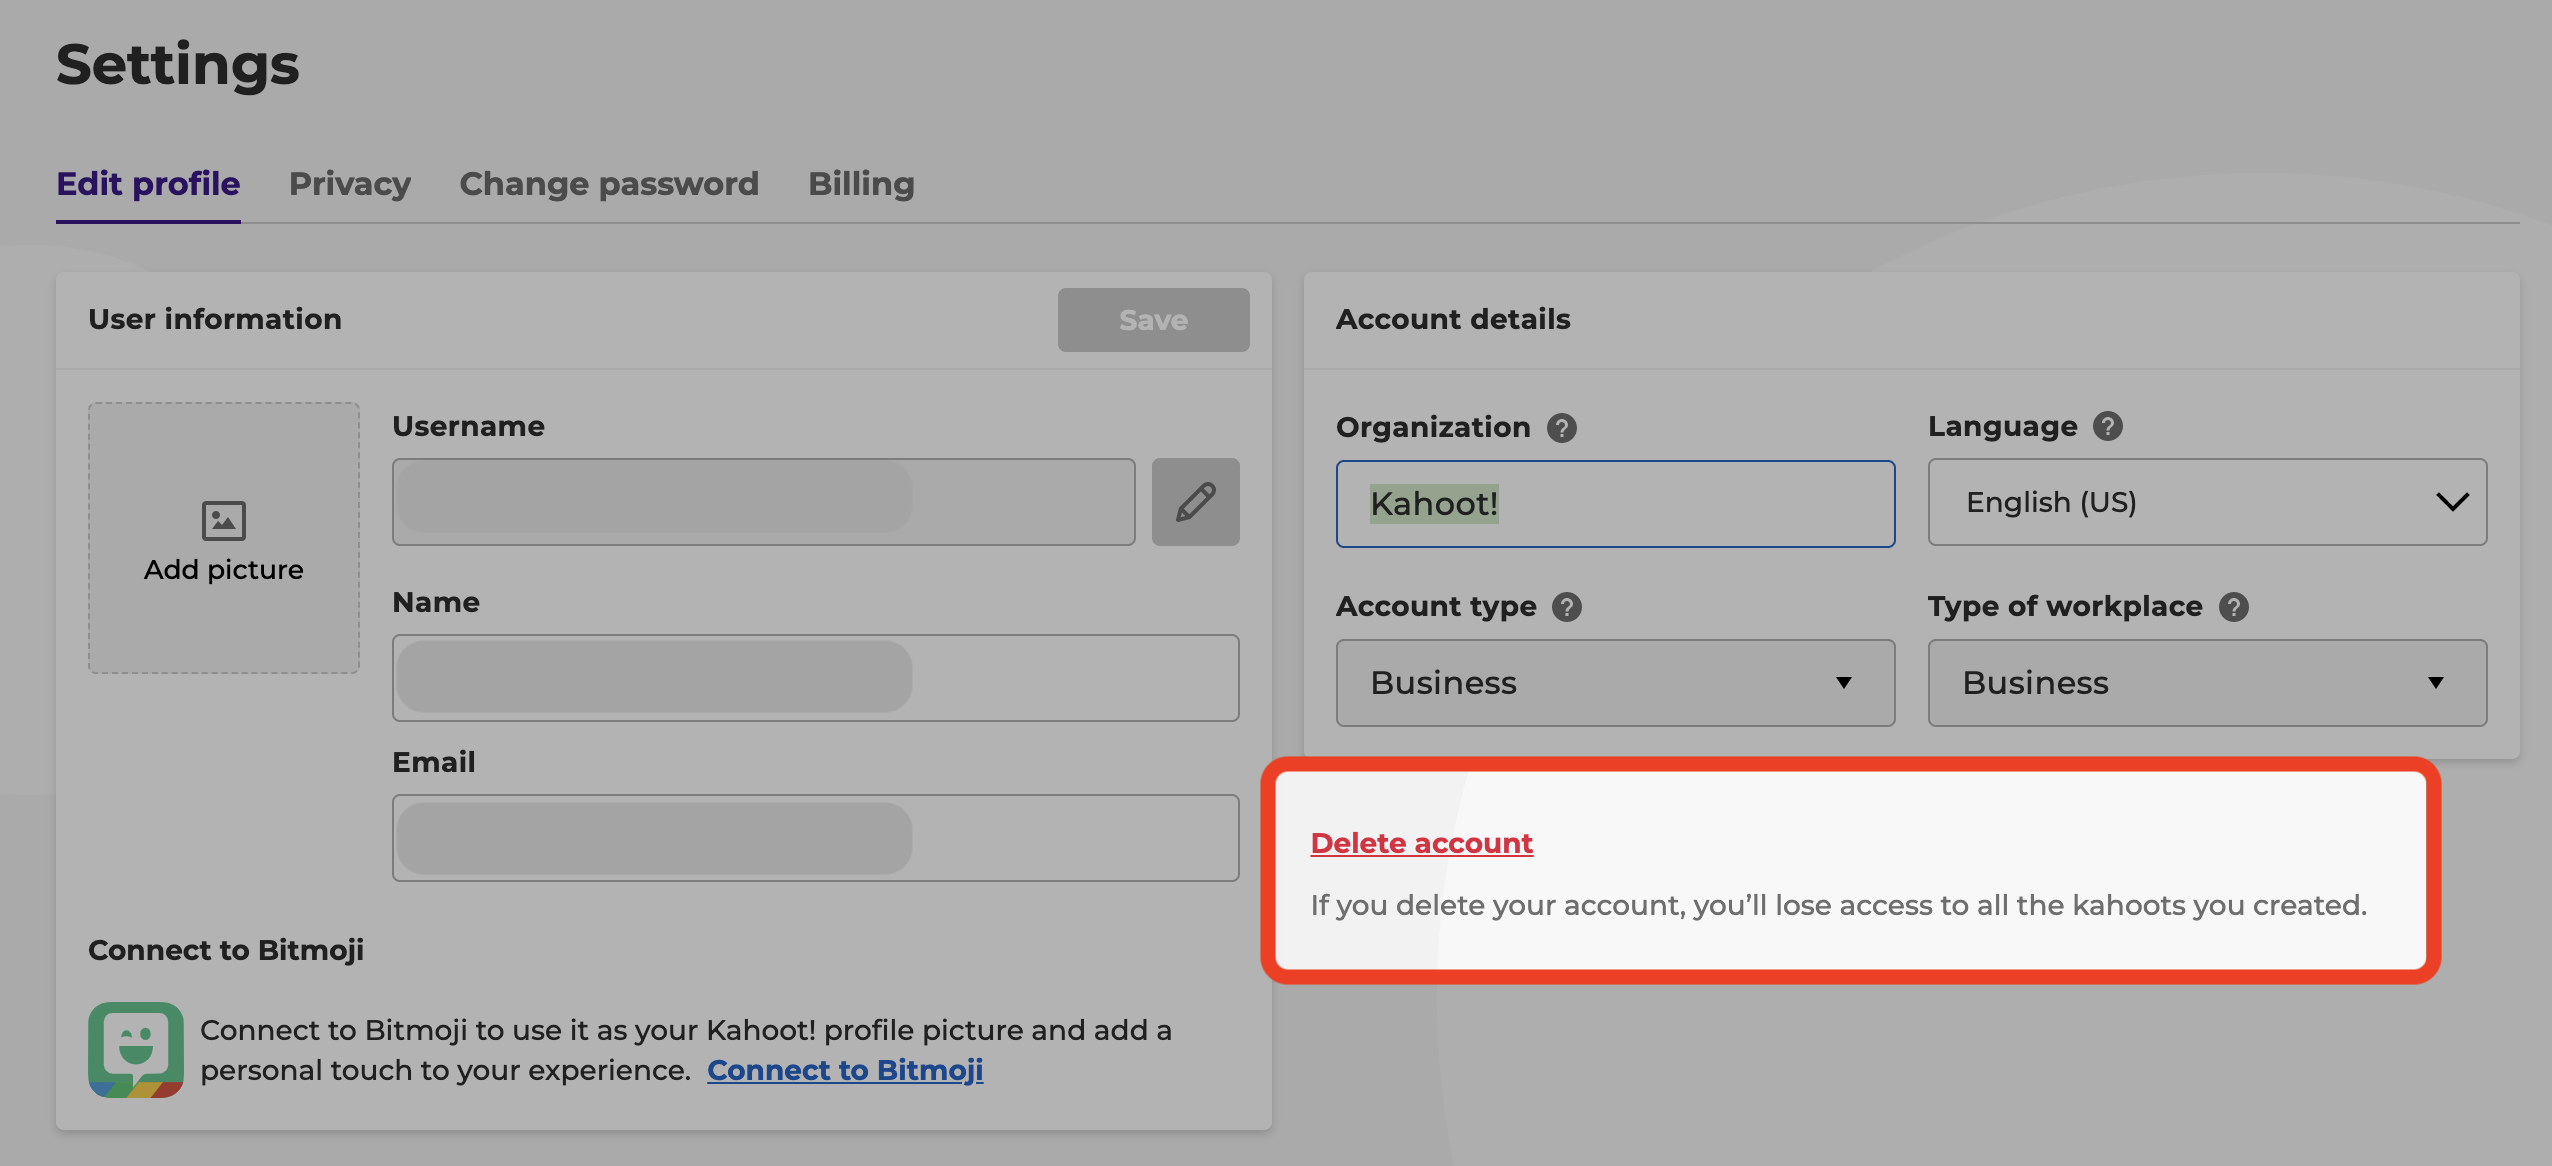Click the pencil edit username icon
The image size is (2552, 1166).
(1198, 500)
